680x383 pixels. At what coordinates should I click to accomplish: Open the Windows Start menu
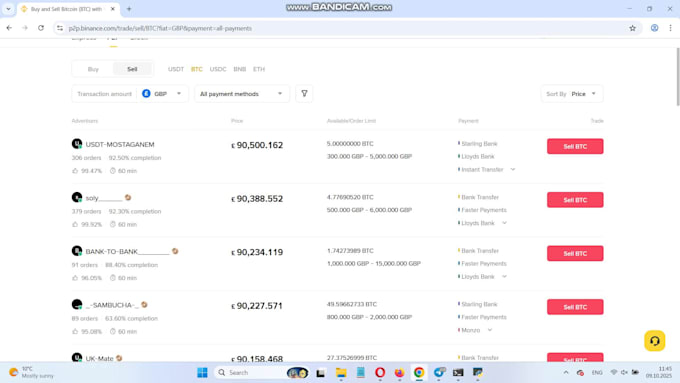point(202,373)
